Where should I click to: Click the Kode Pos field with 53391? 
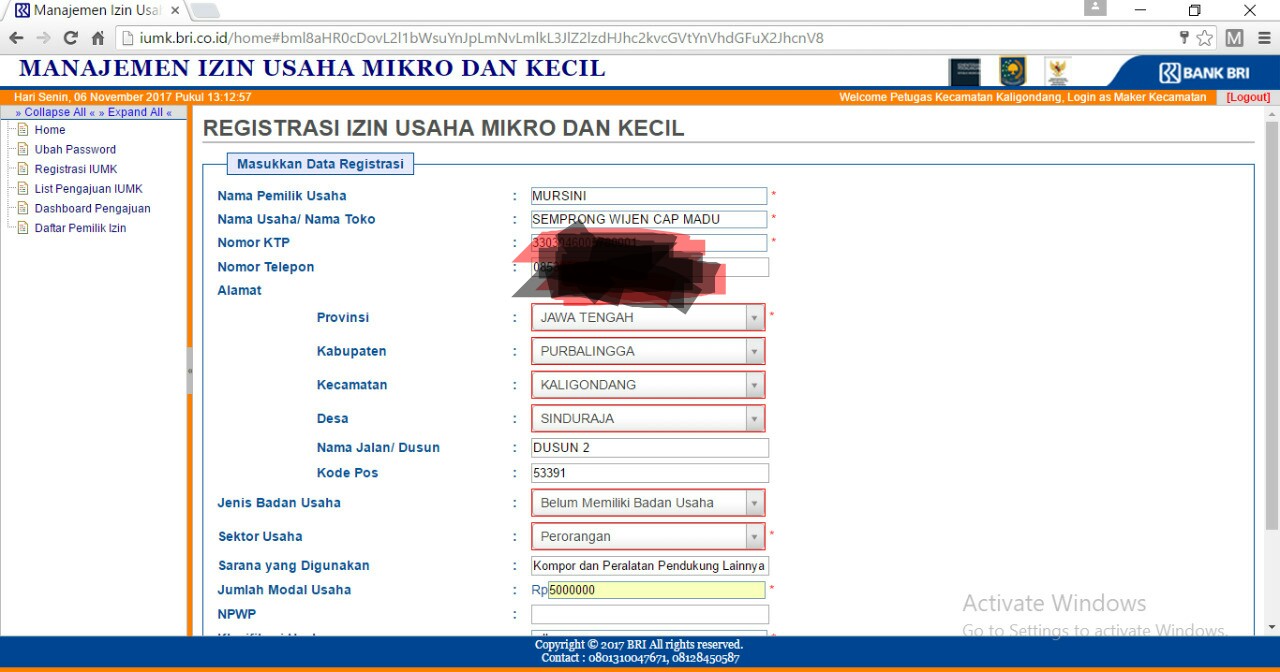tap(650, 473)
